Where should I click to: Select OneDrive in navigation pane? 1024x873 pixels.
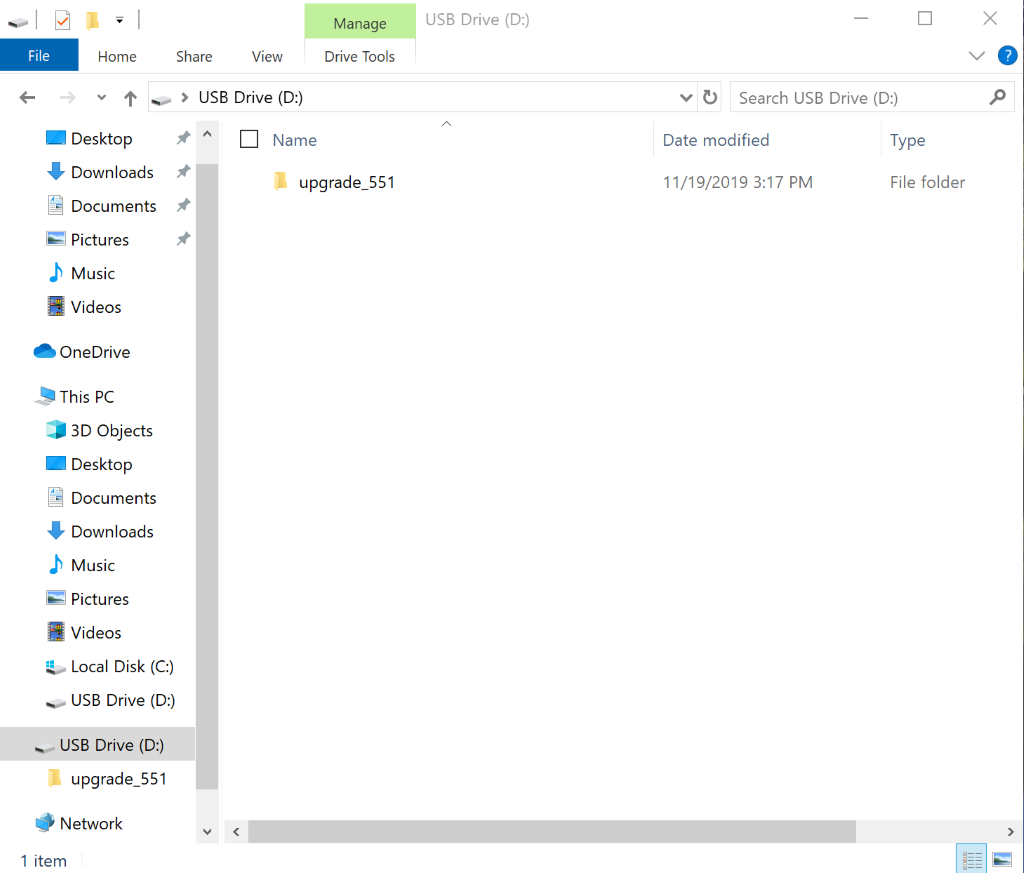(94, 352)
